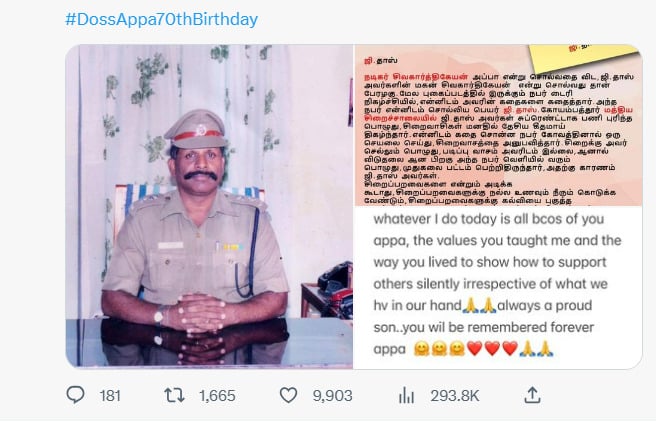656x422 pixels.
Task: Open the police officer photo thumbnail
Action: (x=210, y=206)
